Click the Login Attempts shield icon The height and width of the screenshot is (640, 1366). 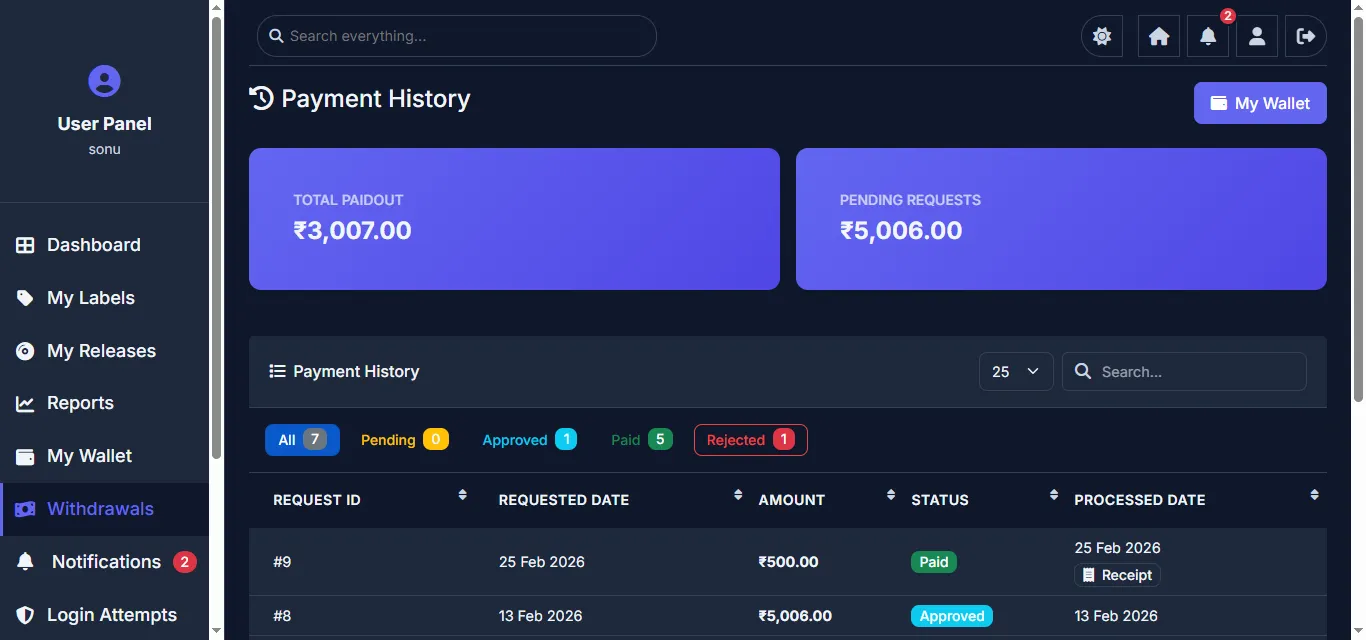pyautogui.click(x=26, y=615)
